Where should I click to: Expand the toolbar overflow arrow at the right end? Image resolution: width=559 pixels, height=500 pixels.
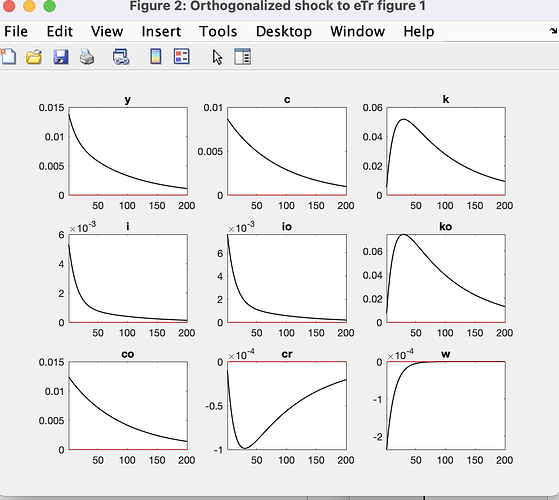coord(554,31)
